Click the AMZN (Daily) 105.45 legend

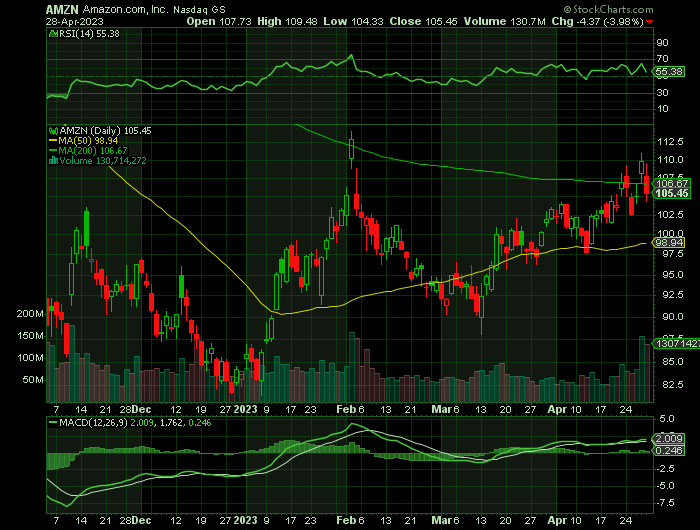[105, 131]
